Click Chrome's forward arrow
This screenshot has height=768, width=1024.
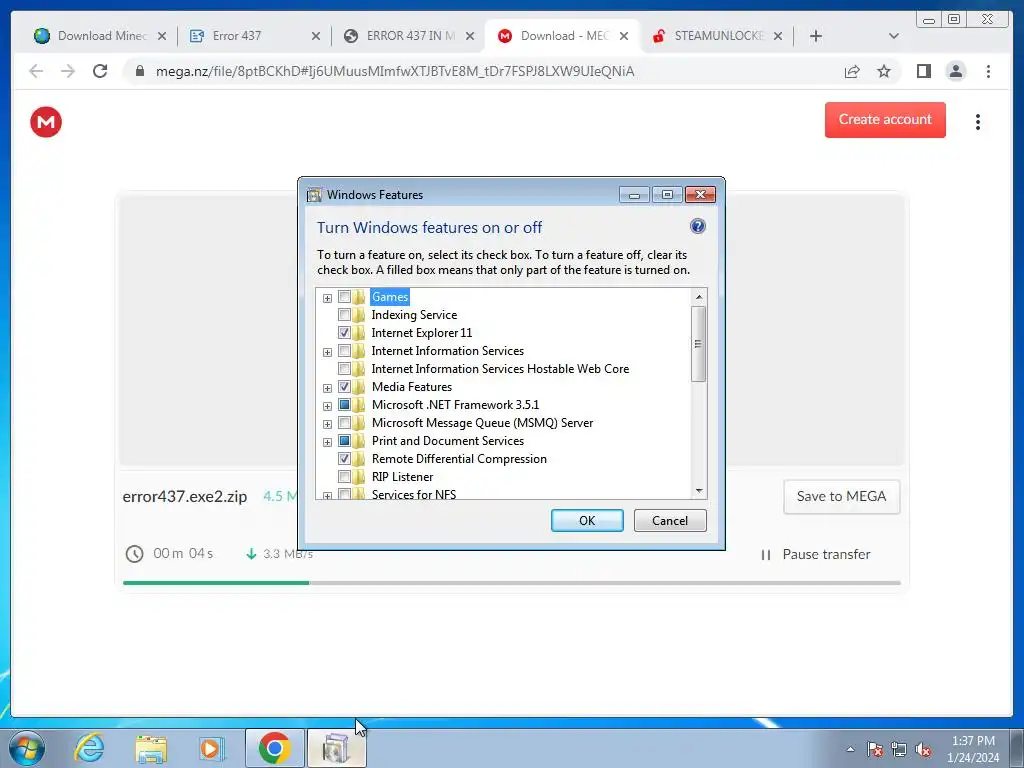68,71
